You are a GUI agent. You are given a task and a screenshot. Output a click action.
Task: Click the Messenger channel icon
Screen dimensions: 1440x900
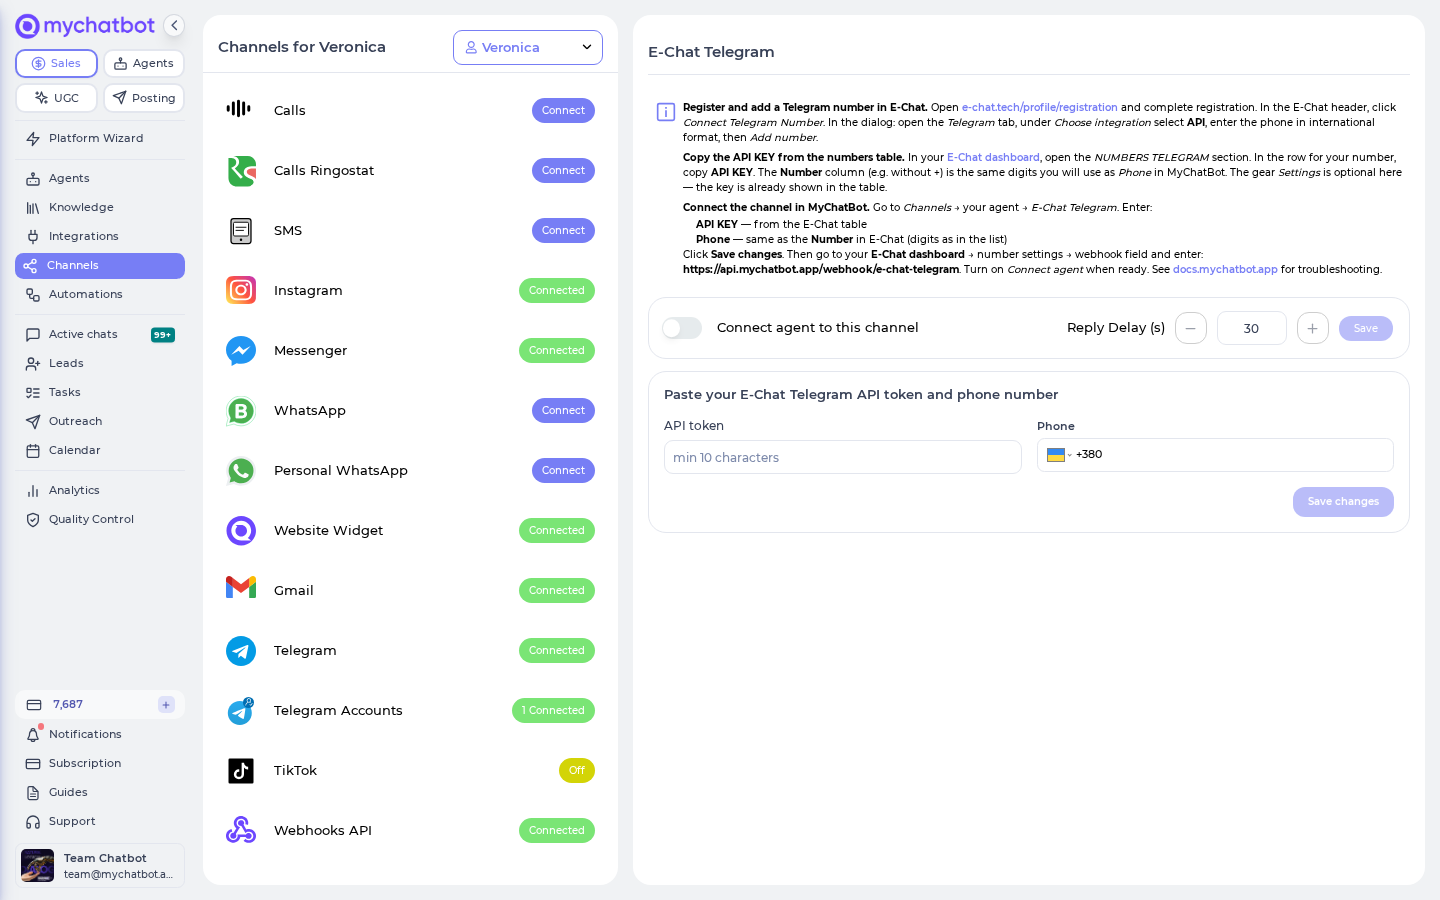point(241,351)
